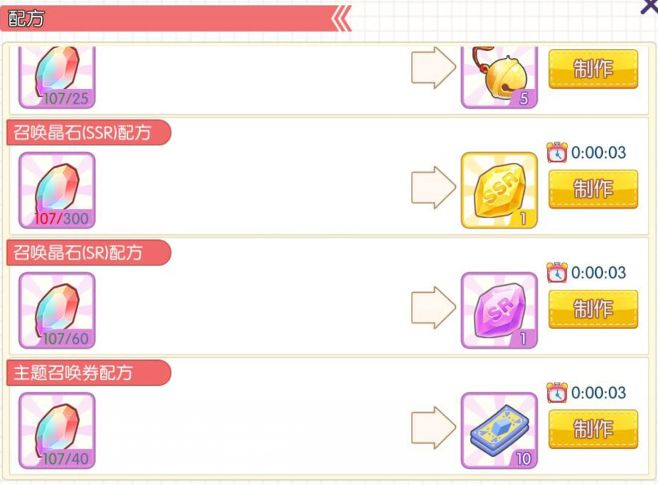The height and width of the screenshot is (485, 658).
Task: Click the alarm clock icon for theme ticket
Action: 556,392
